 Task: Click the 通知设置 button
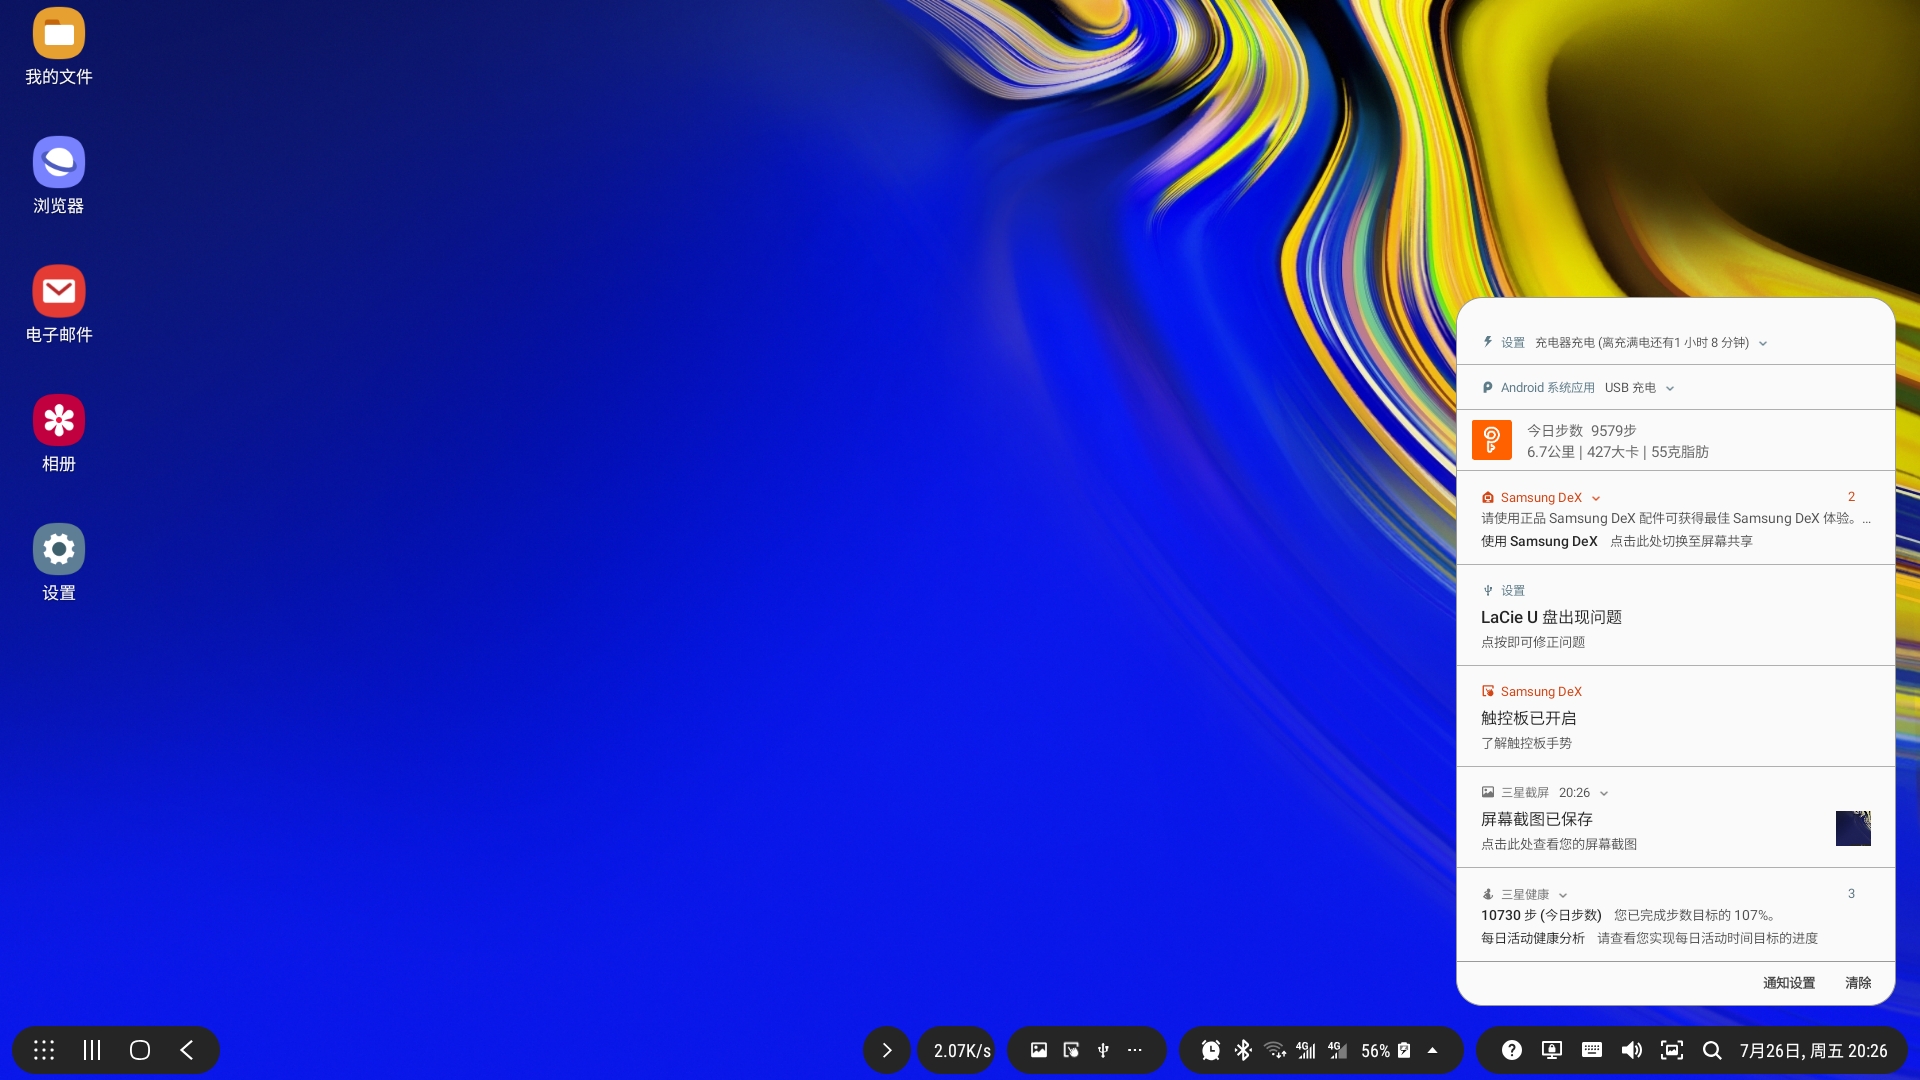click(1788, 983)
